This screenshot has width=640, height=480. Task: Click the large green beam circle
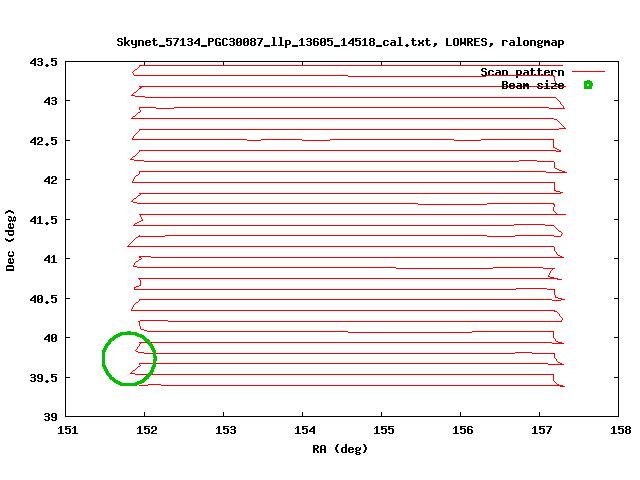click(129, 358)
